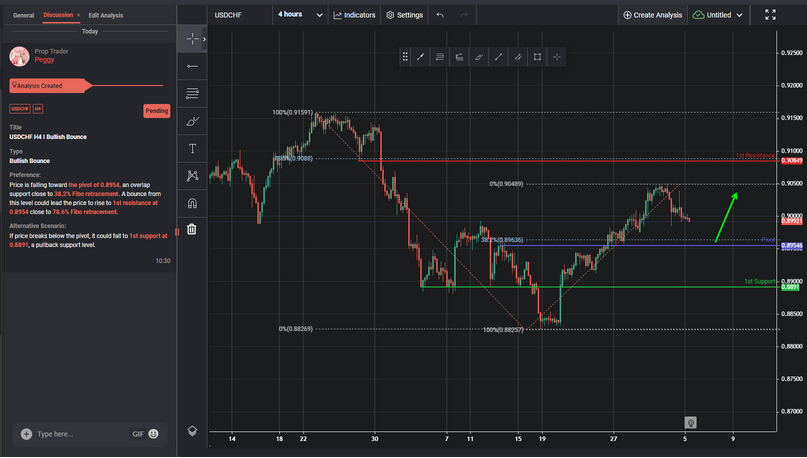Viewport: 807px width, 458px height.
Task: Grab the floating drawing toolbar drag handle
Action: point(405,57)
